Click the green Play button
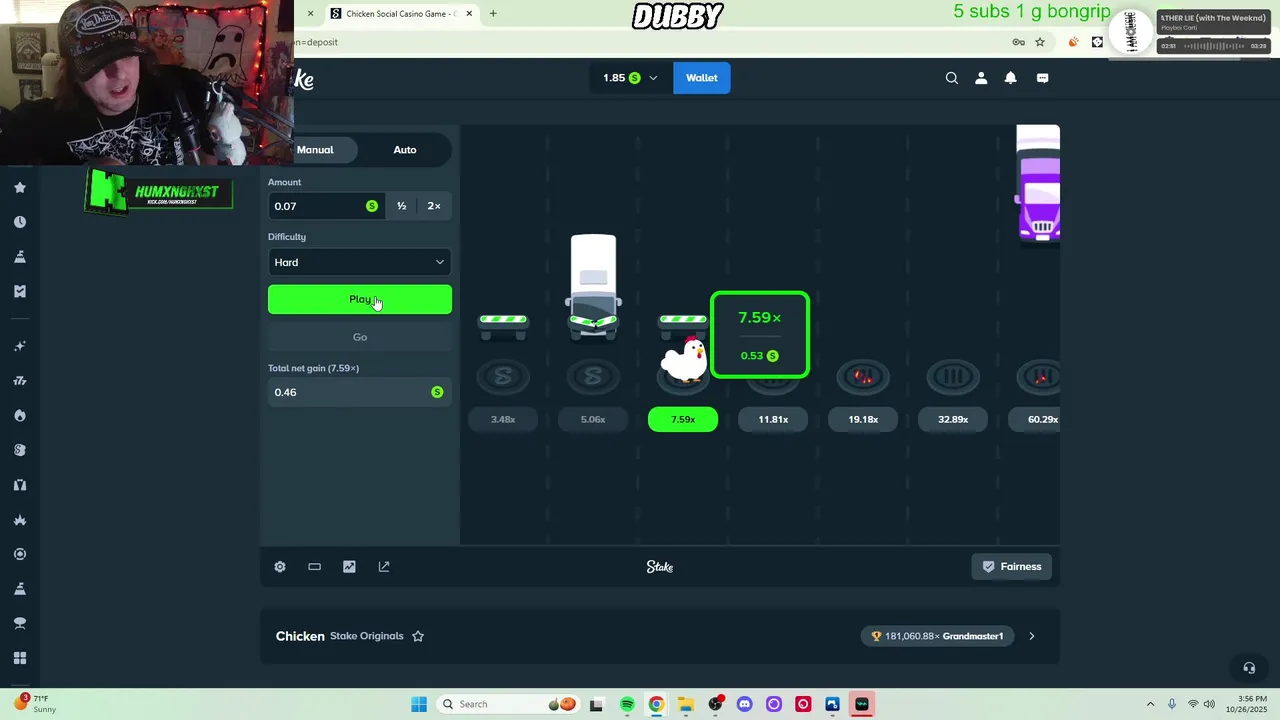 point(360,299)
